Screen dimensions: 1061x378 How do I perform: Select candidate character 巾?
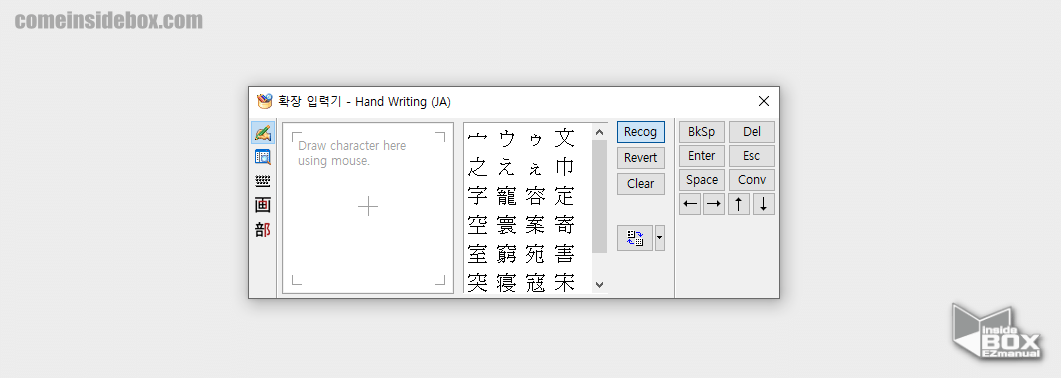(564, 167)
